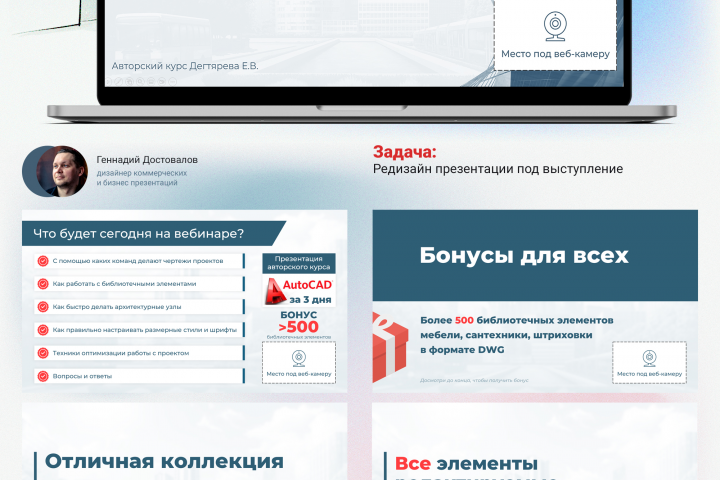The height and width of the screenshot is (480, 720).
Task: Click the 'Все элементы' heading
Action: 466,464
